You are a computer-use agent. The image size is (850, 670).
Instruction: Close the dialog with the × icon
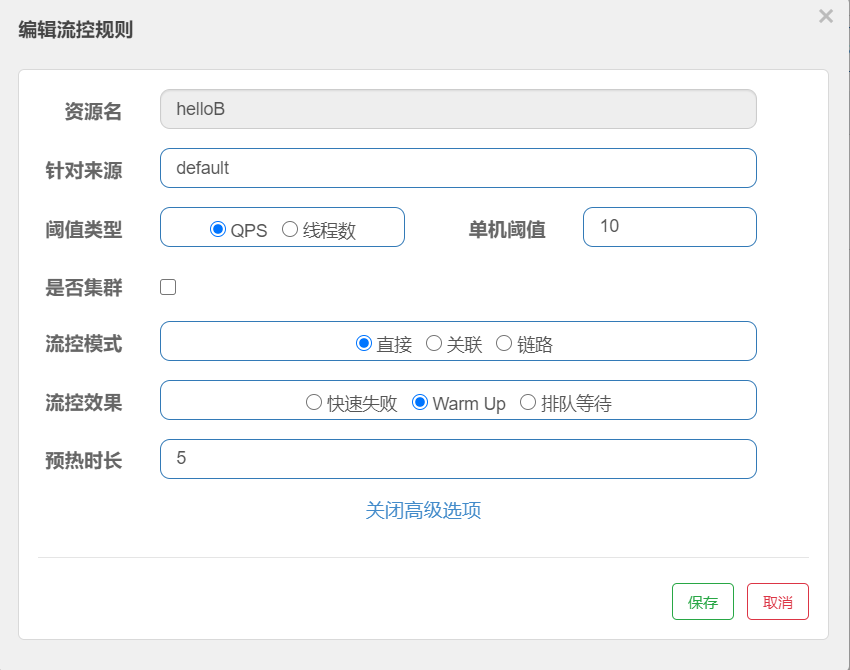(824, 16)
